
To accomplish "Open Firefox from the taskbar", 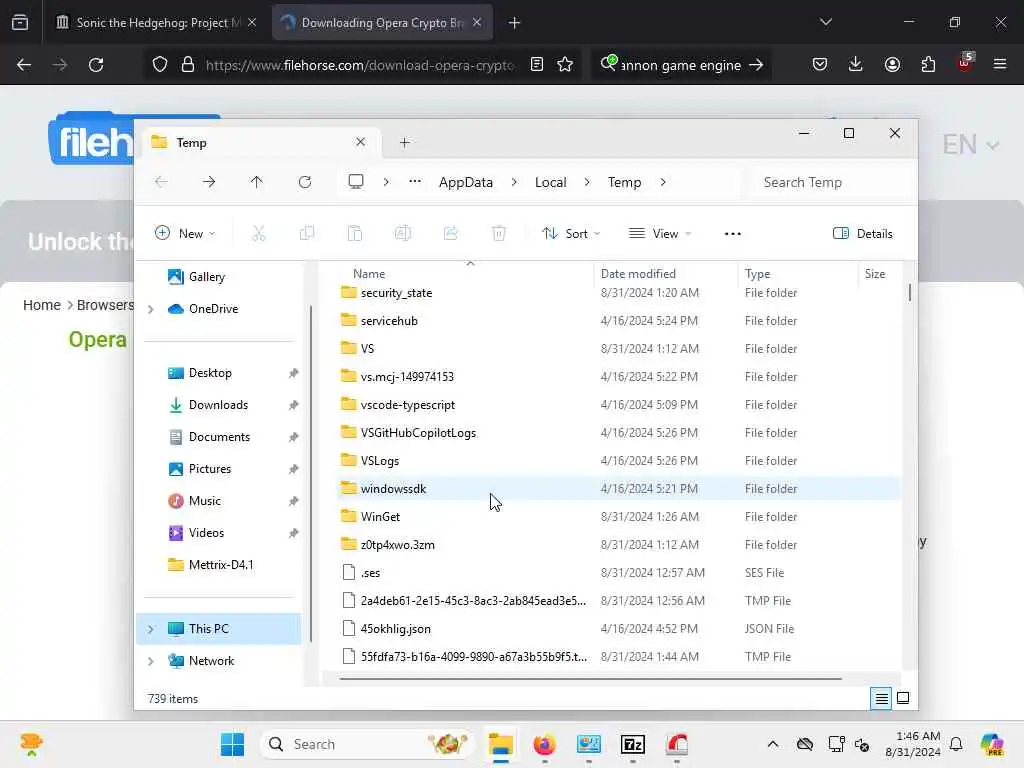I will 545,744.
